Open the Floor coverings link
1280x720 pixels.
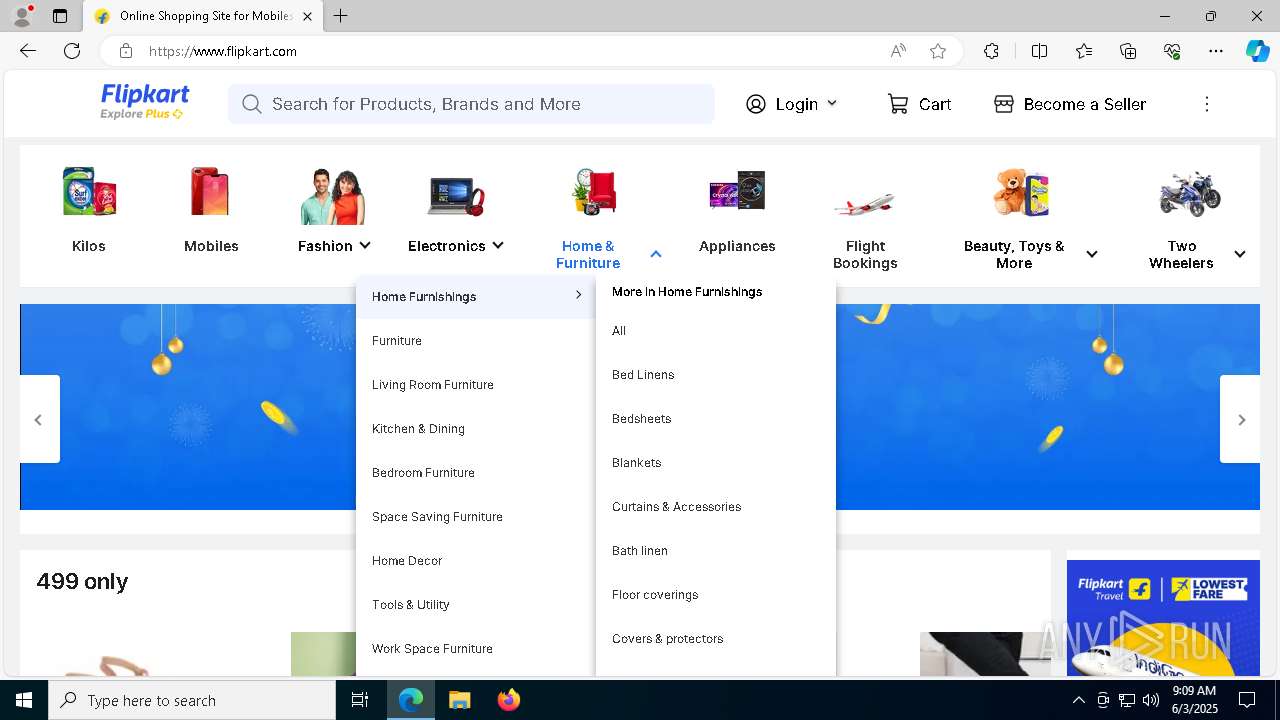655,595
